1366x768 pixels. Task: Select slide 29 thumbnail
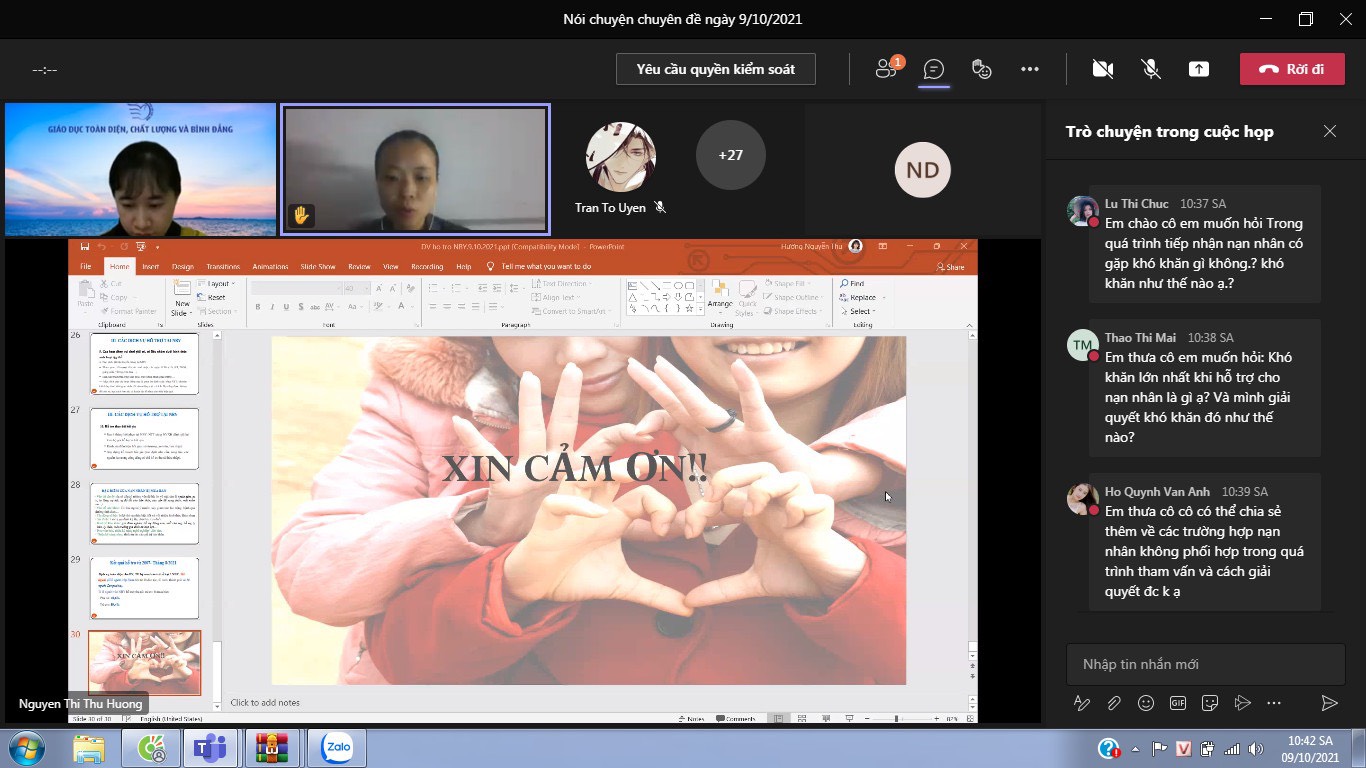[145, 587]
